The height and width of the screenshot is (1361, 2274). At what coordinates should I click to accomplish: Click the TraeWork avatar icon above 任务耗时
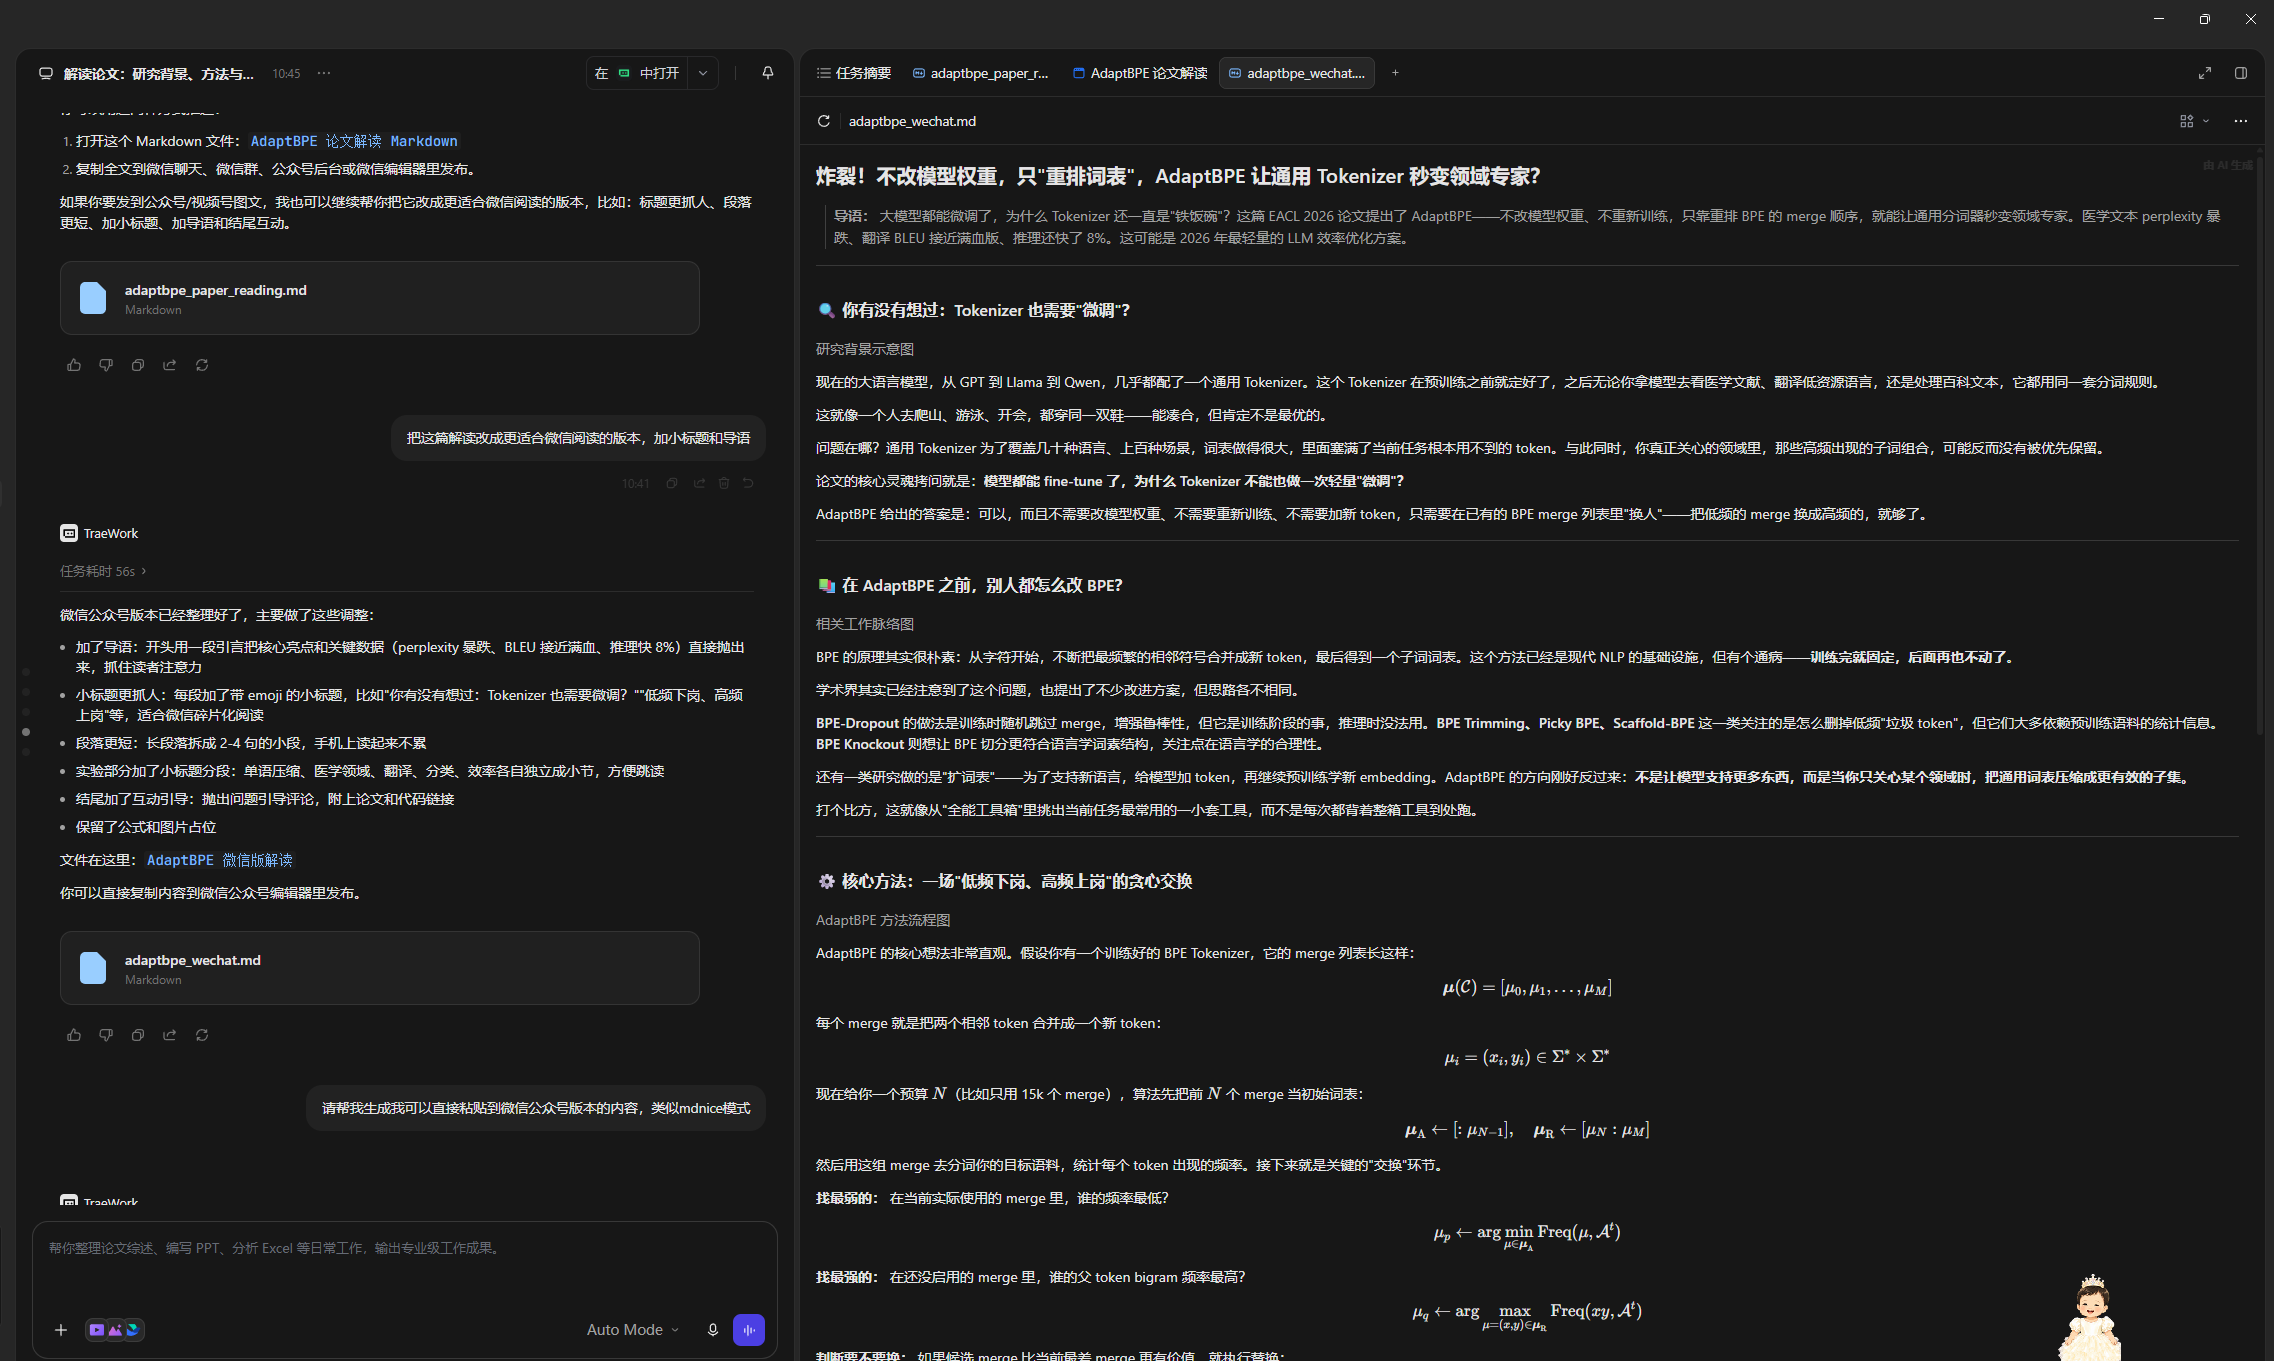coord(69,533)
